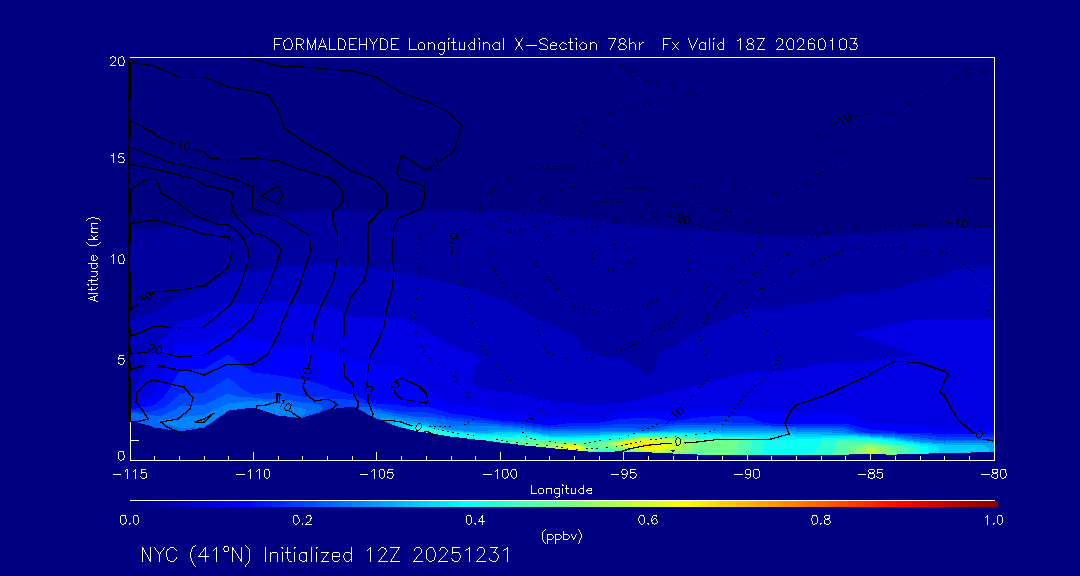Viewport: 1080px width, 576px height.
Task: Click the -80 longitude tick label
Action: point(993,475)
